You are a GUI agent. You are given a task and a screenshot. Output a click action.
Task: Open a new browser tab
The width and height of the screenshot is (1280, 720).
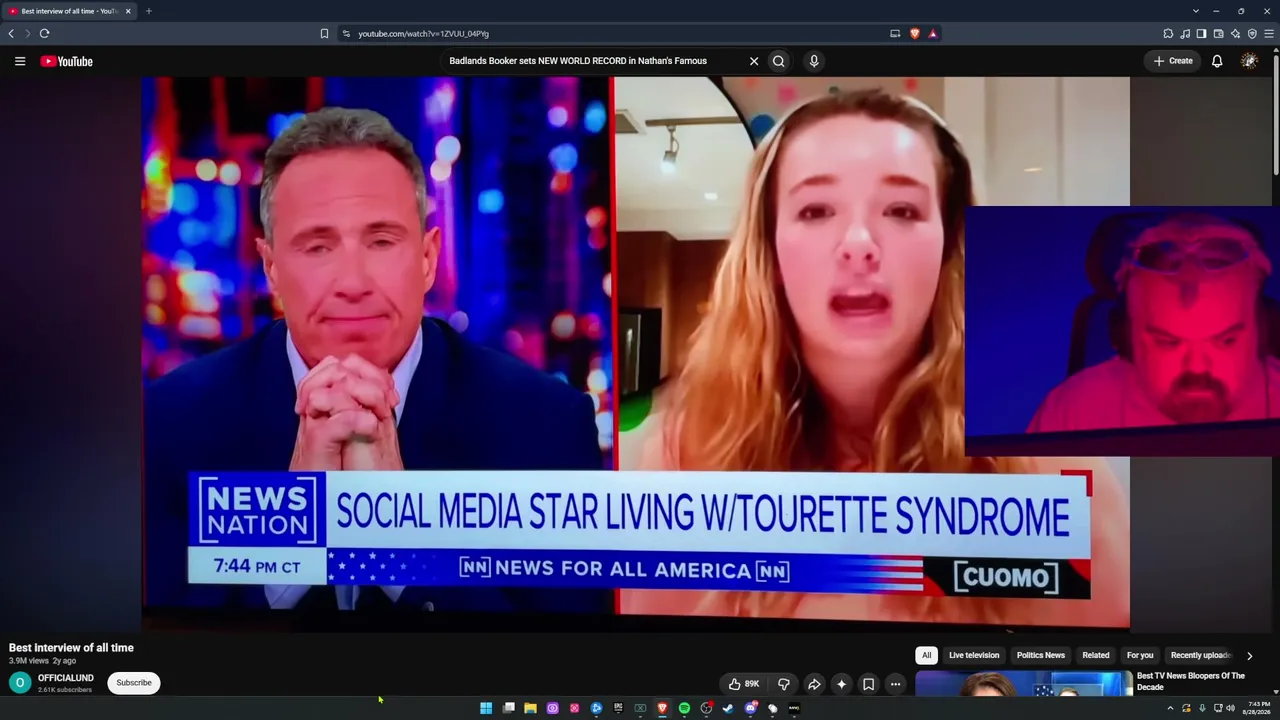[149, 11]
